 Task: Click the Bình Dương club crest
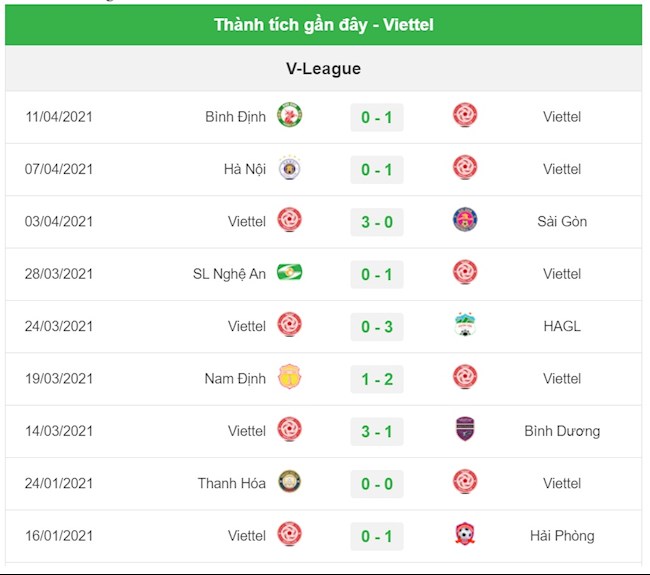465,430
